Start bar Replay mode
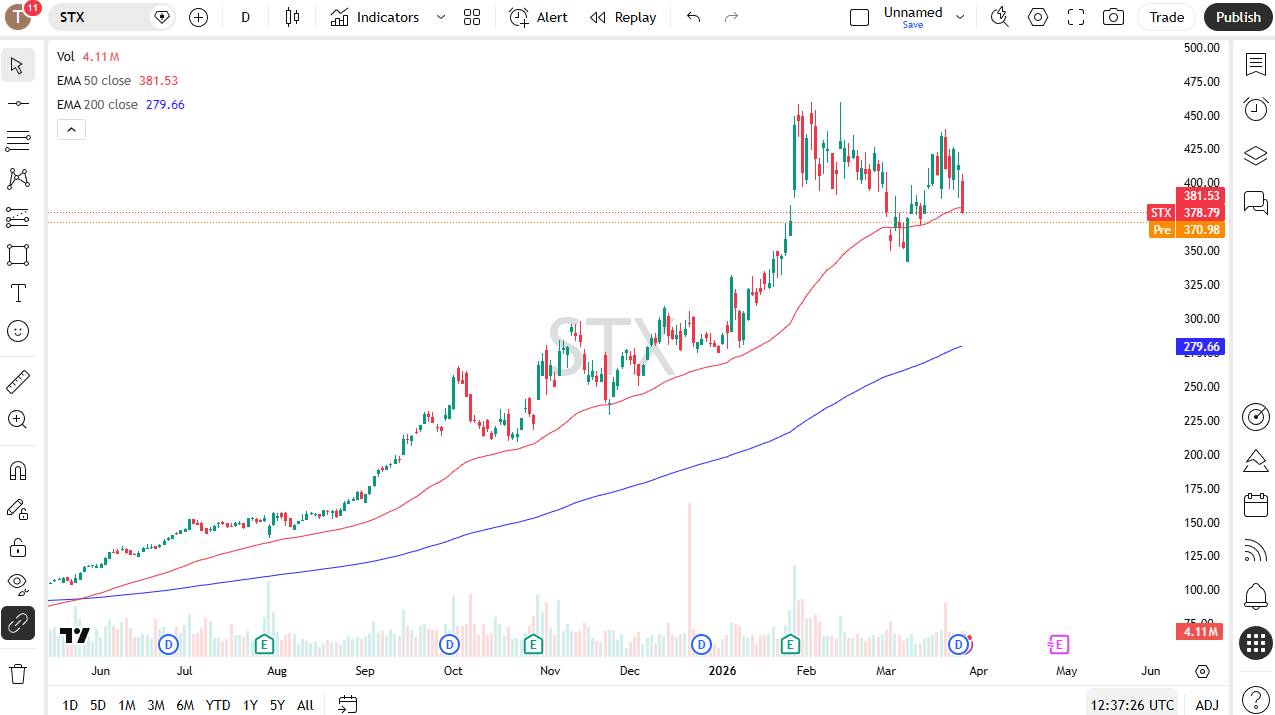This screenshot has height=715, width=1275. [623, 17]
